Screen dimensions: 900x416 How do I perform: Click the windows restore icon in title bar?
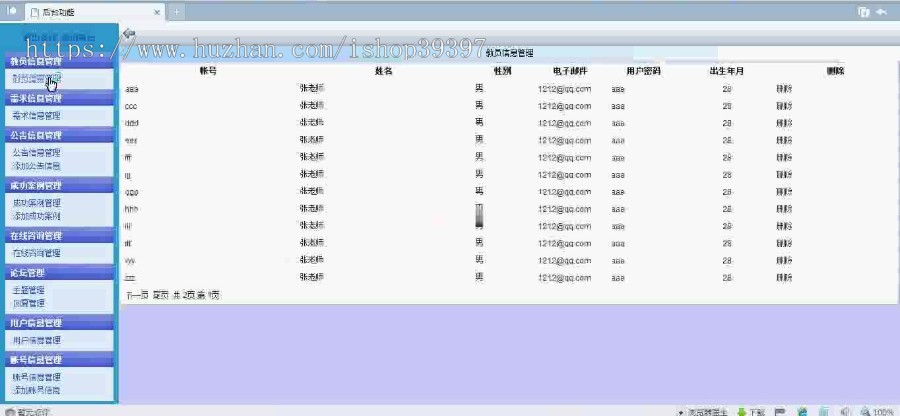[863, 11]
